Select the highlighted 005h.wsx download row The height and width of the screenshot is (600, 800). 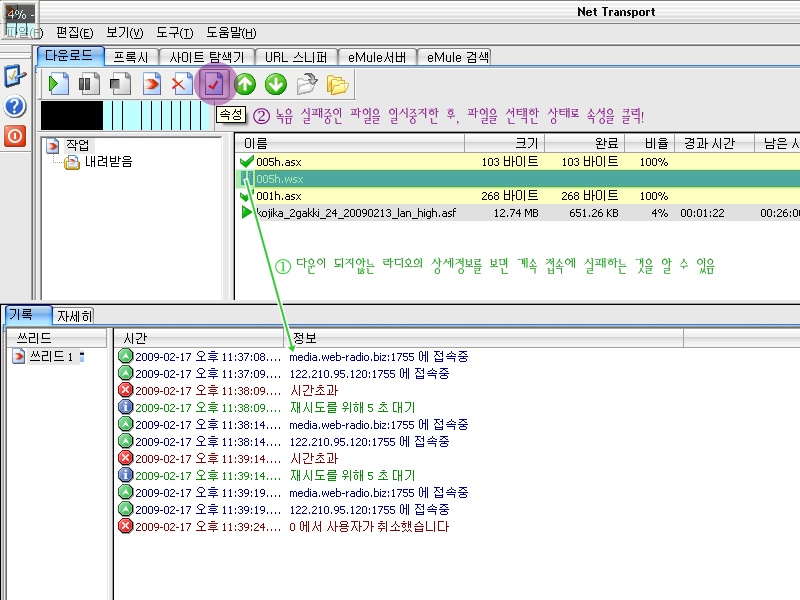(x=518, y=179)
